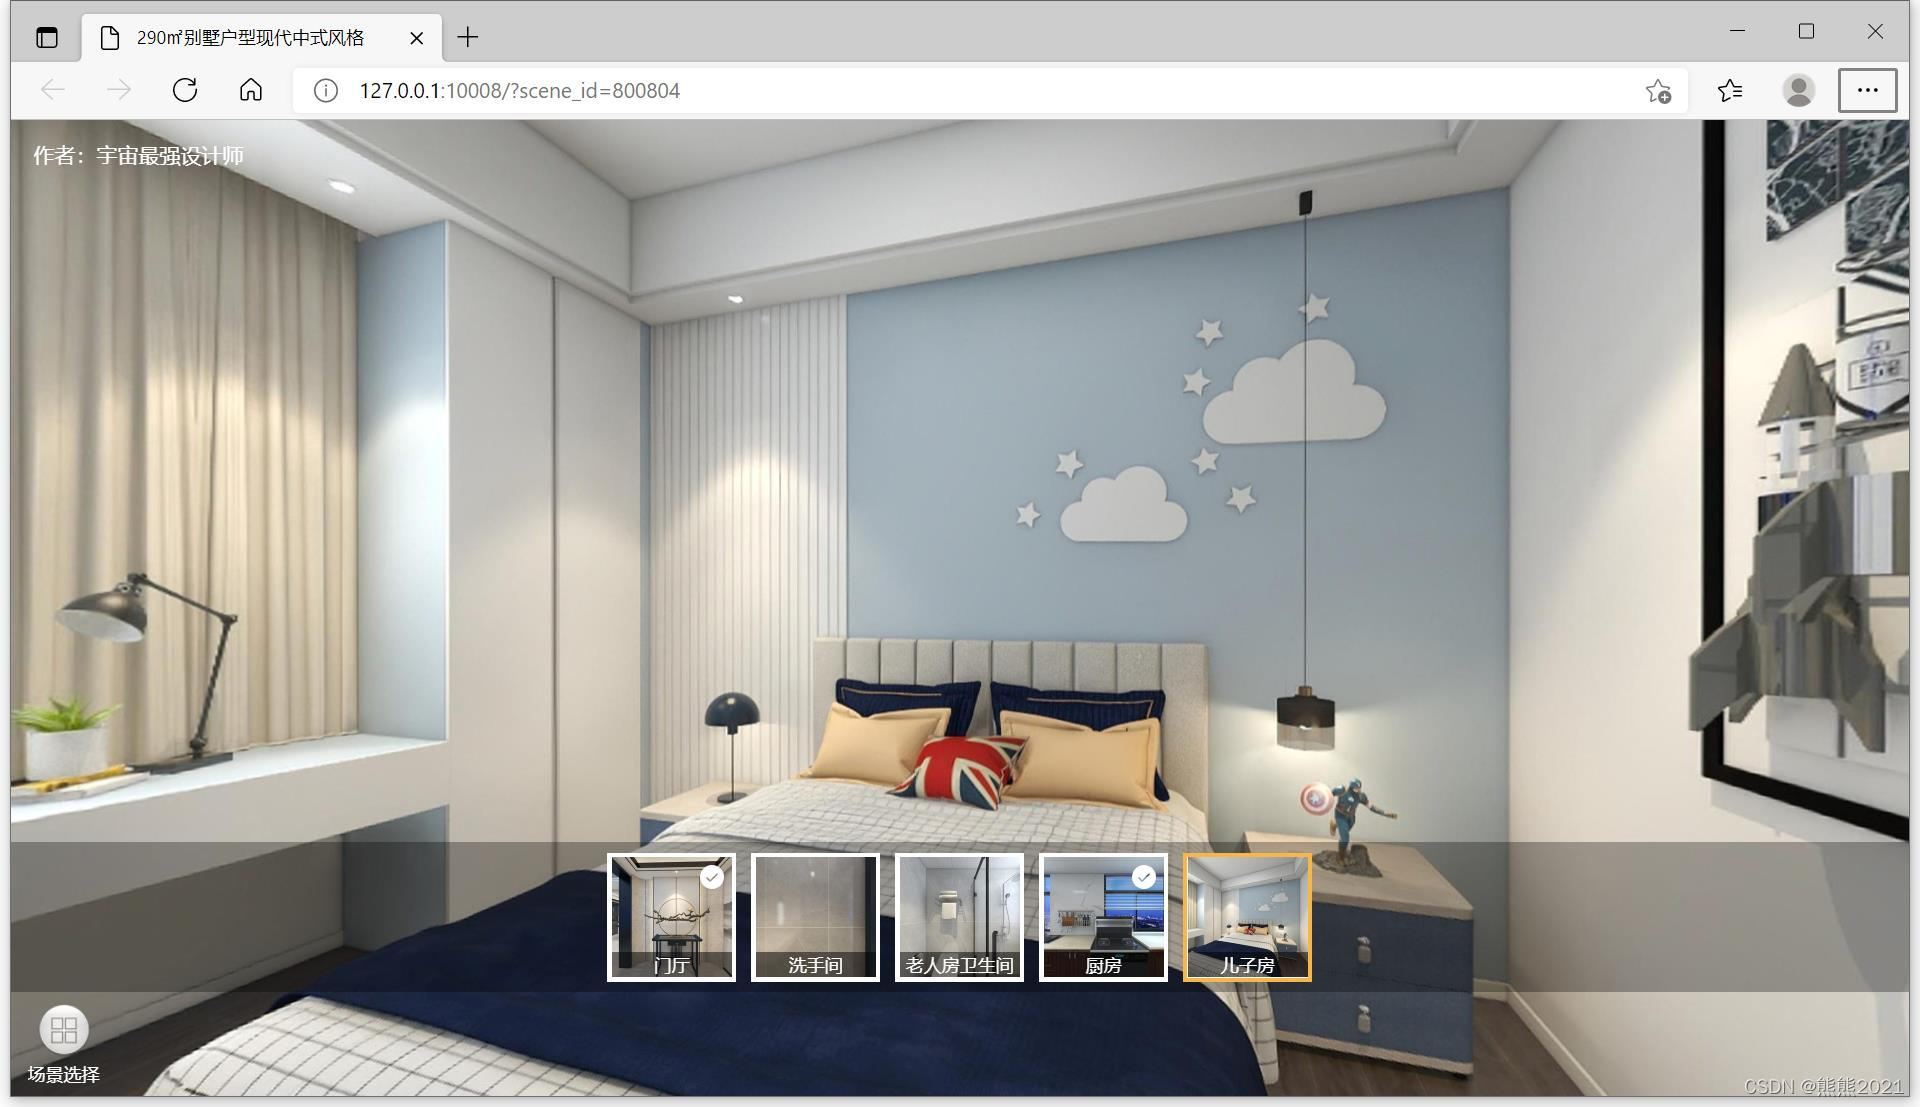This screenshot has width=1920, height=1107.
Task: Switch to the 厨房 scene thumbnail
Action: coord(1103,917)
